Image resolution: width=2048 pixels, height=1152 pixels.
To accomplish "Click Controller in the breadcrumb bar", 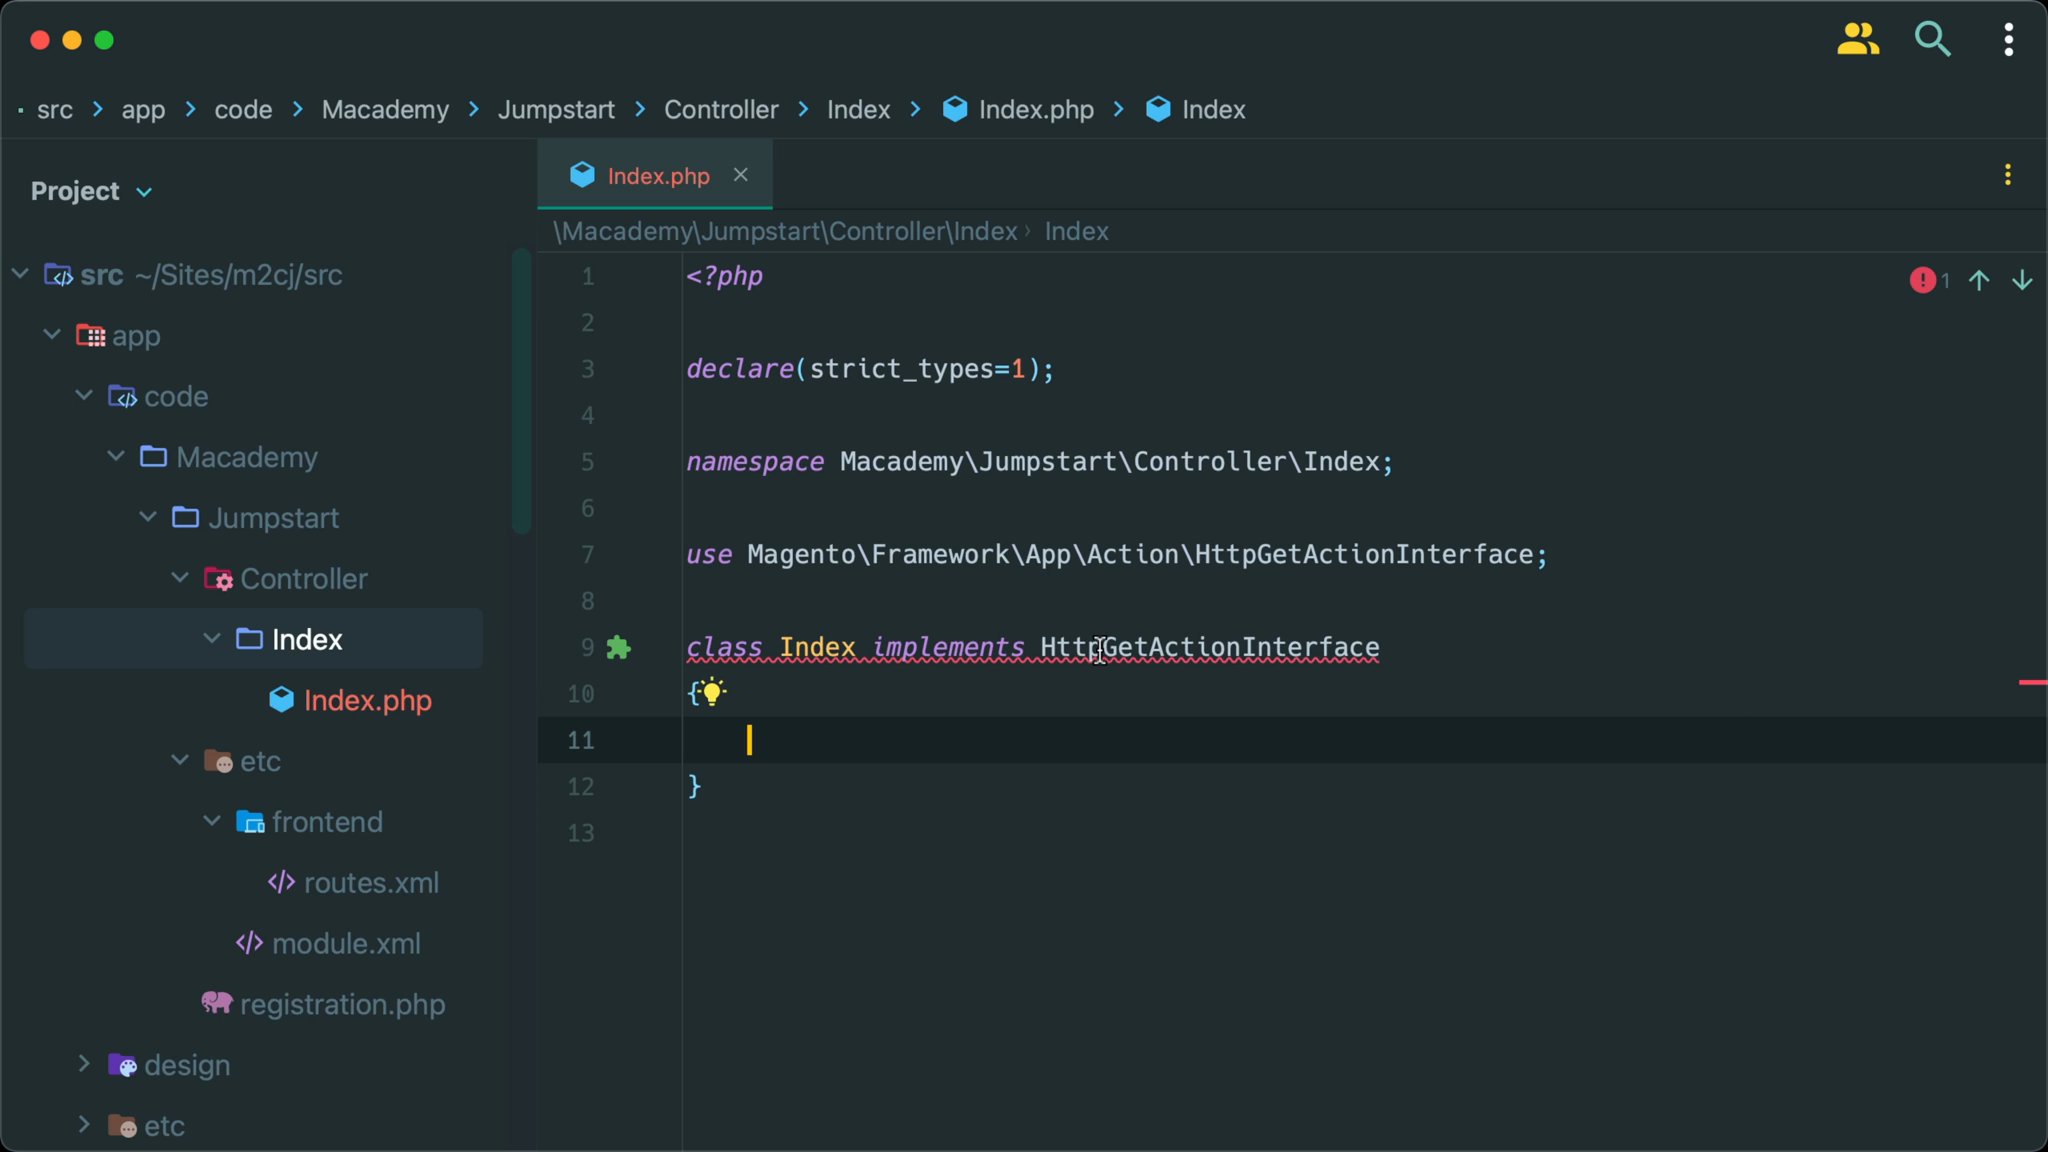I will pyautogui.click(x=720, y=110).
